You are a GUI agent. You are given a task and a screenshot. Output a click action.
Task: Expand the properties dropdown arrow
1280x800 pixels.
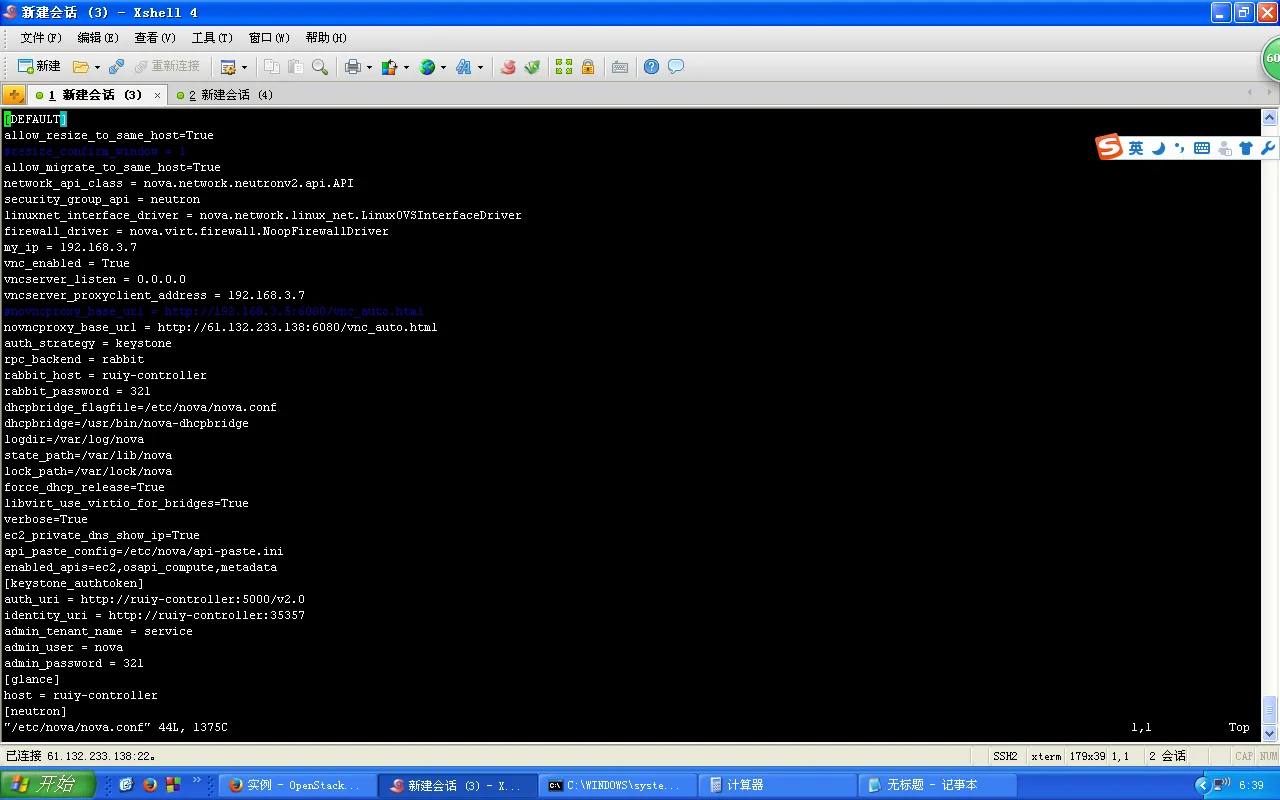point(244,67)
